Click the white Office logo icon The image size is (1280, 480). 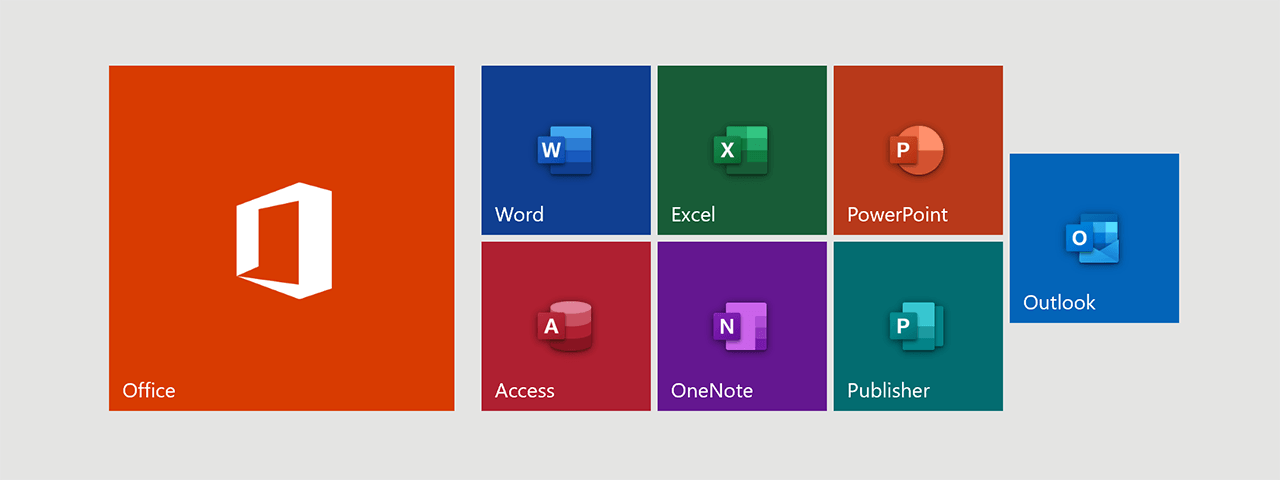pyautogui.click(x=283, y=240)
